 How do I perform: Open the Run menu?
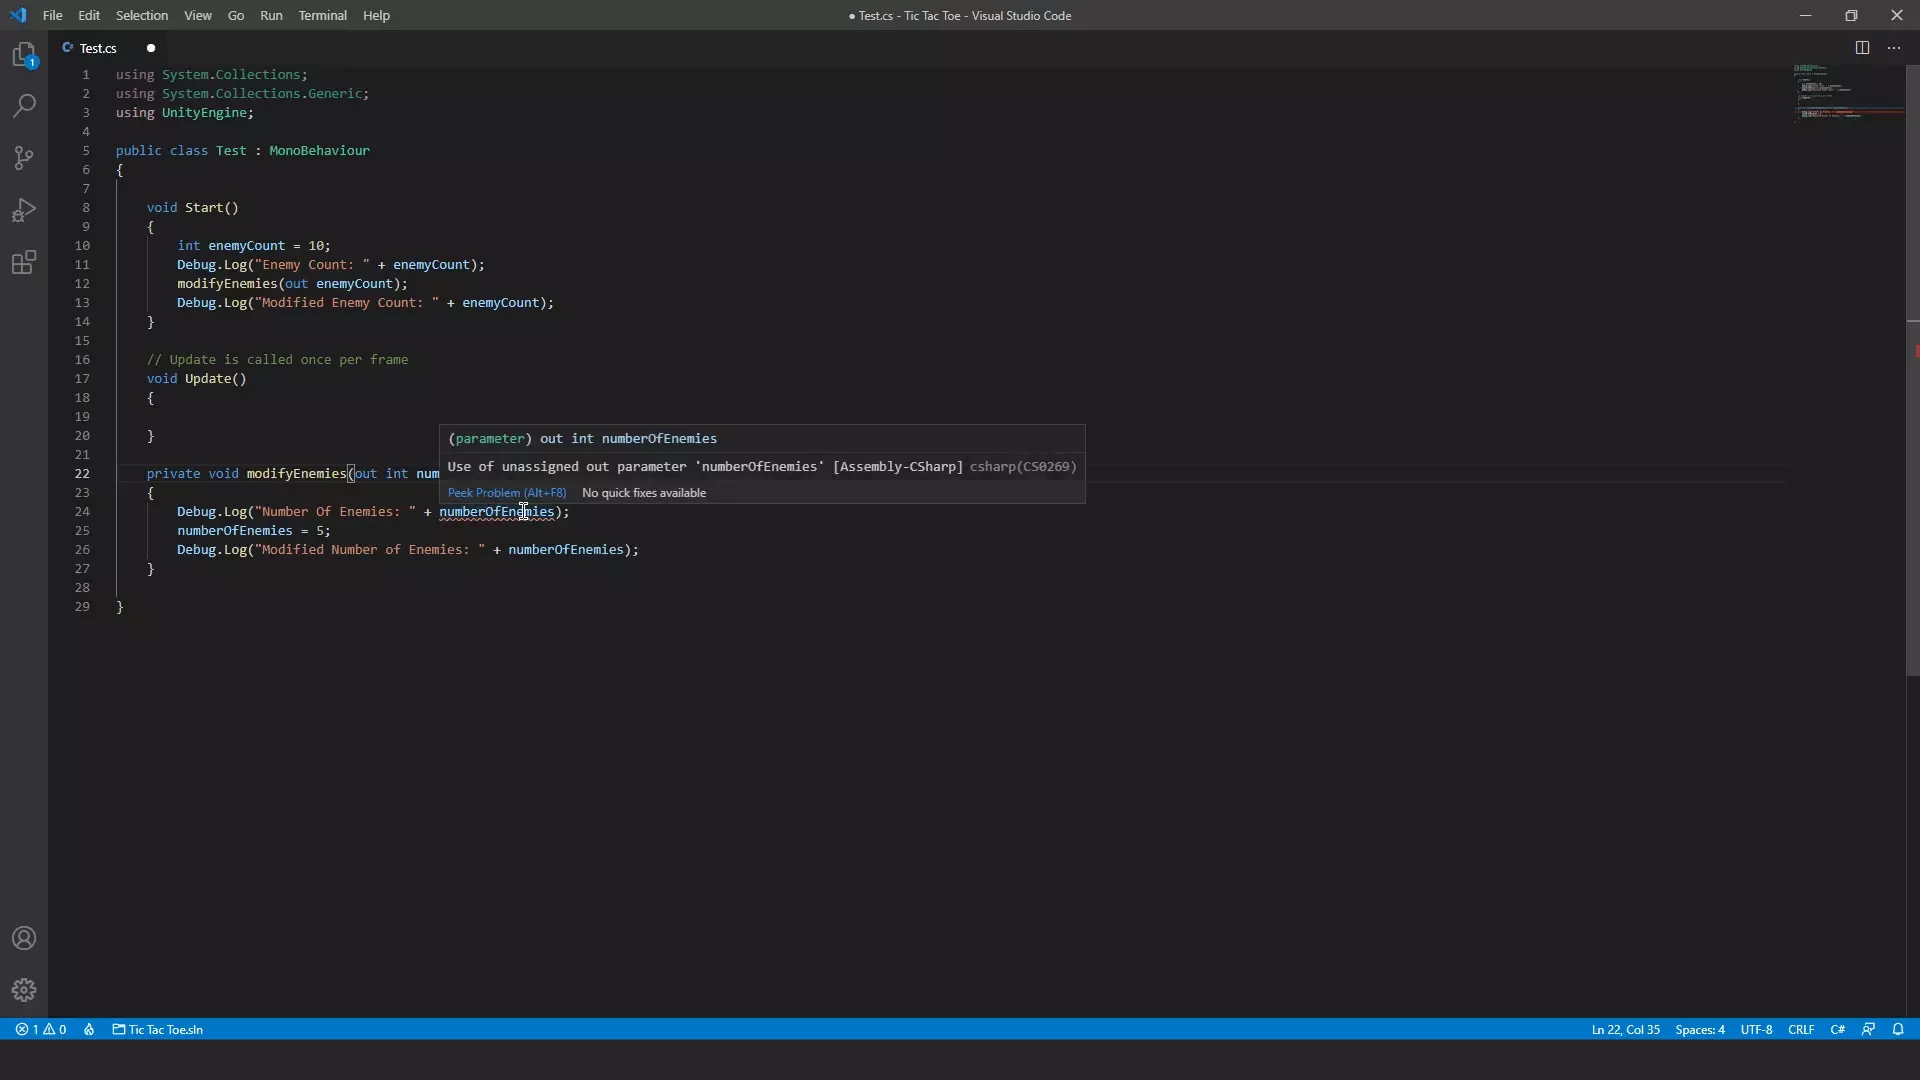(x=271, y=15)
